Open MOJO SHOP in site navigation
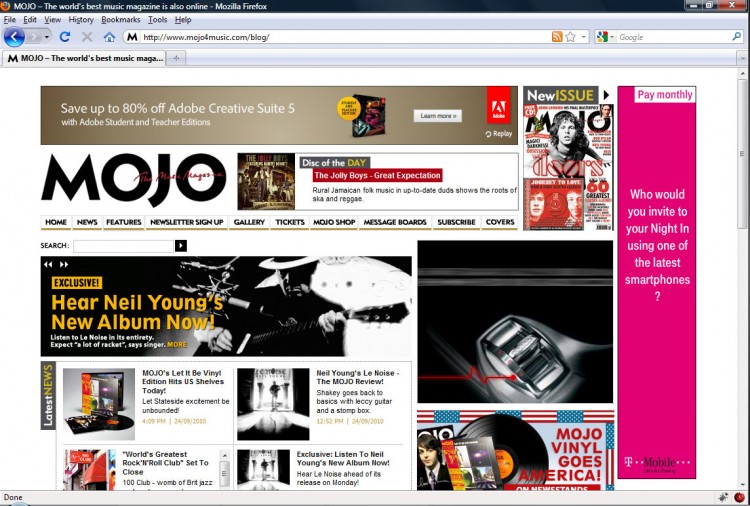 [334, 222]
